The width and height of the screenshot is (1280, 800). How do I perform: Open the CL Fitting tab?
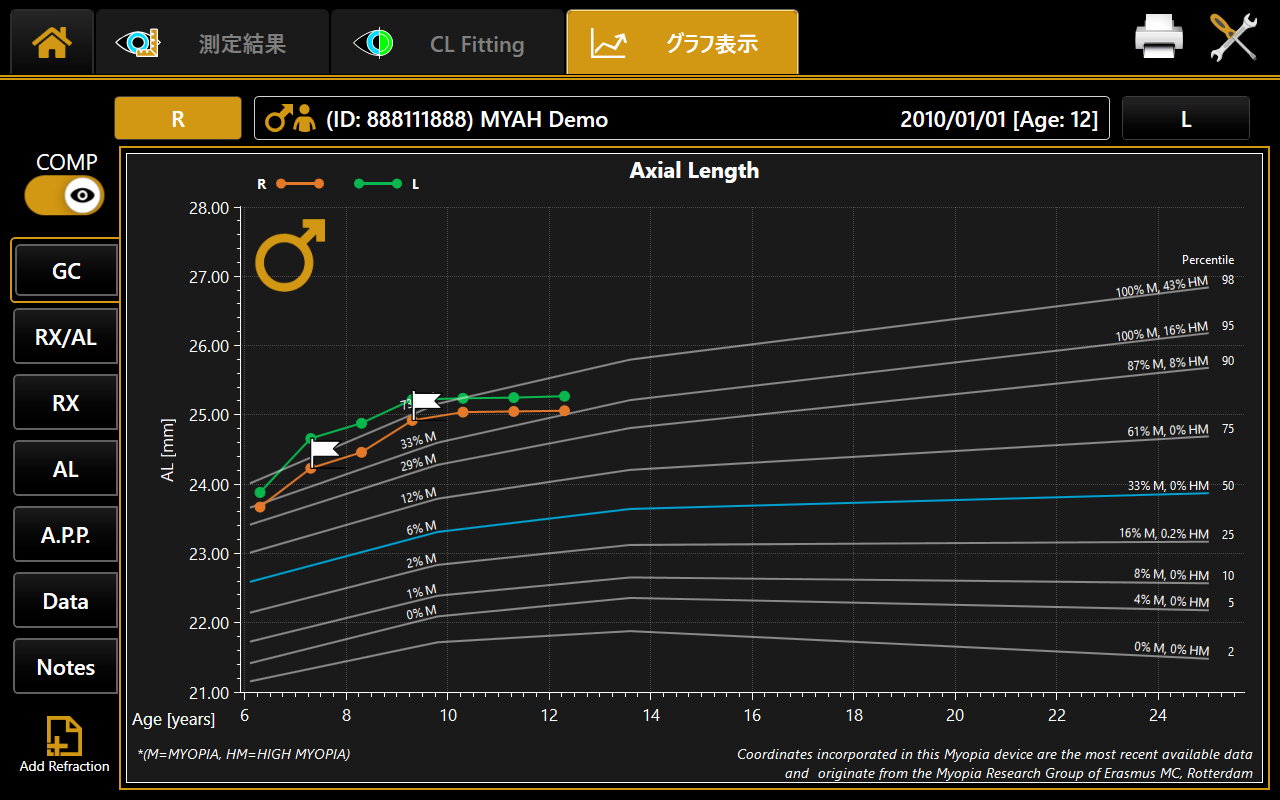pos(447,43)
